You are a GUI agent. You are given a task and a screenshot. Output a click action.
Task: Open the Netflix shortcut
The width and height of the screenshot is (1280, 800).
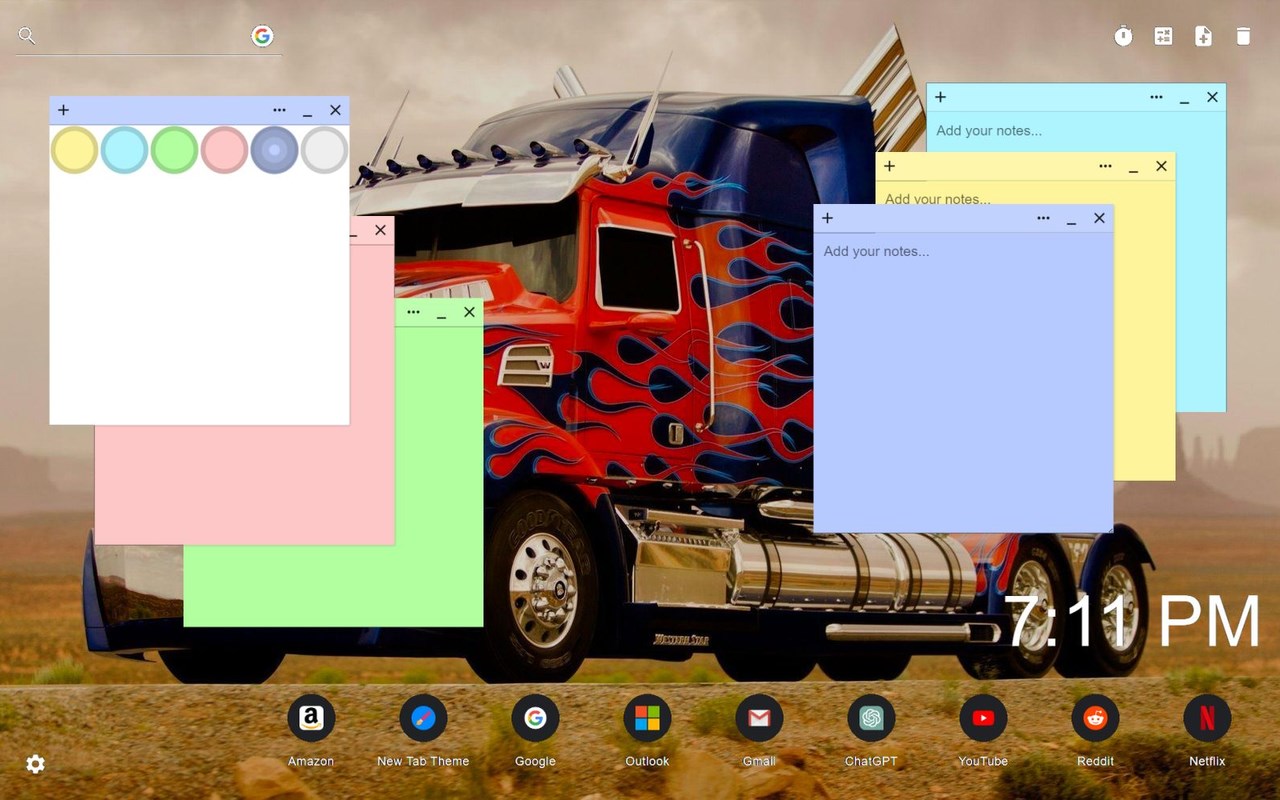(1207, 718)
